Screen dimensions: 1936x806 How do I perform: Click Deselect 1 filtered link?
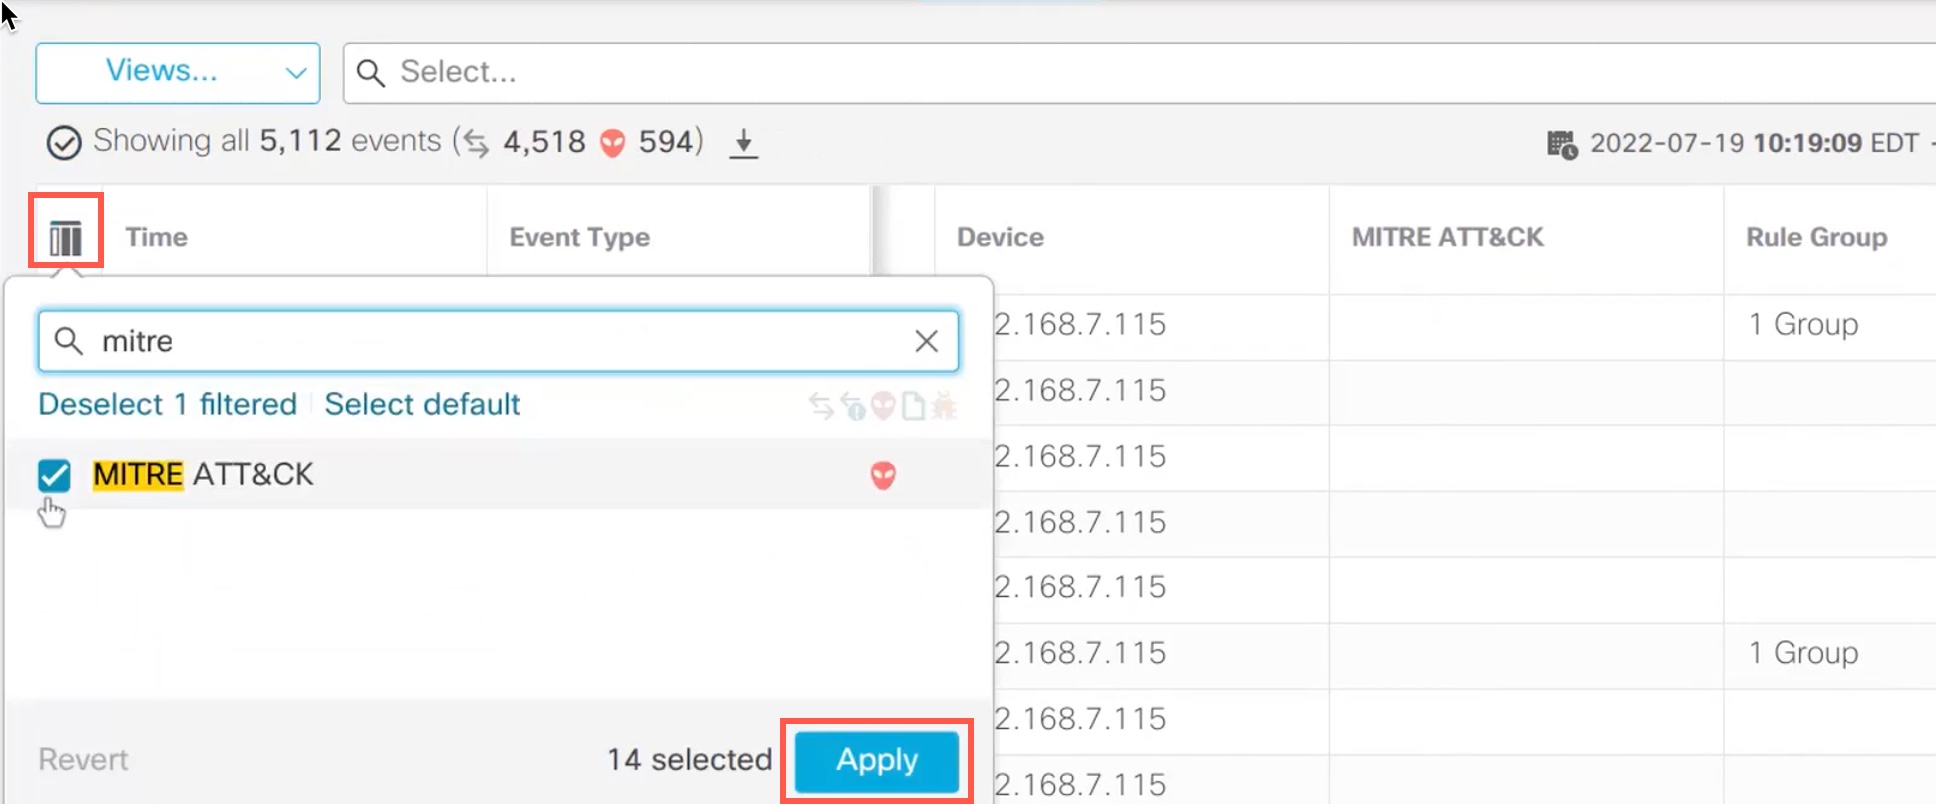167,404
